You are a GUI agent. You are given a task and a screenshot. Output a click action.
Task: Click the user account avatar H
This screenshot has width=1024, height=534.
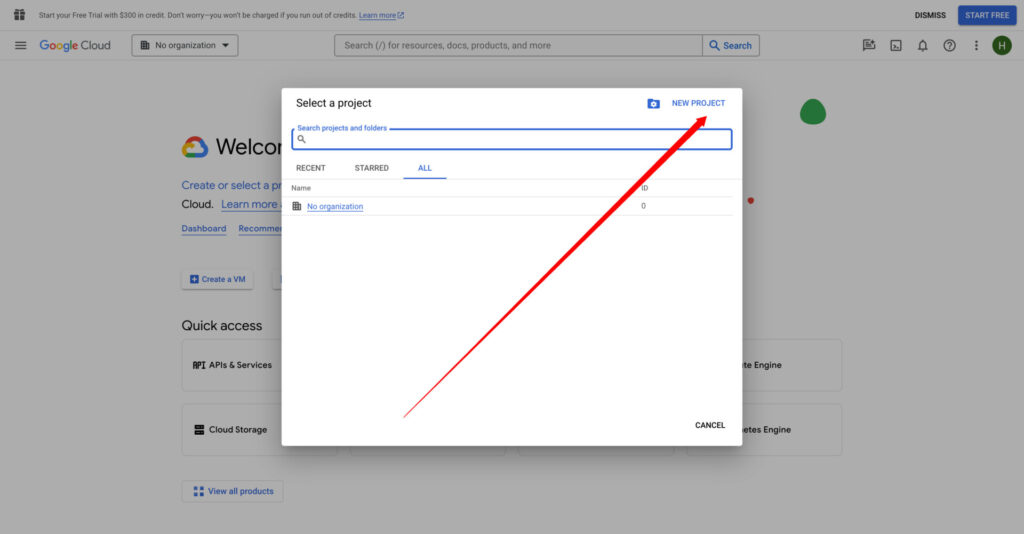[x=1002, y=45]
